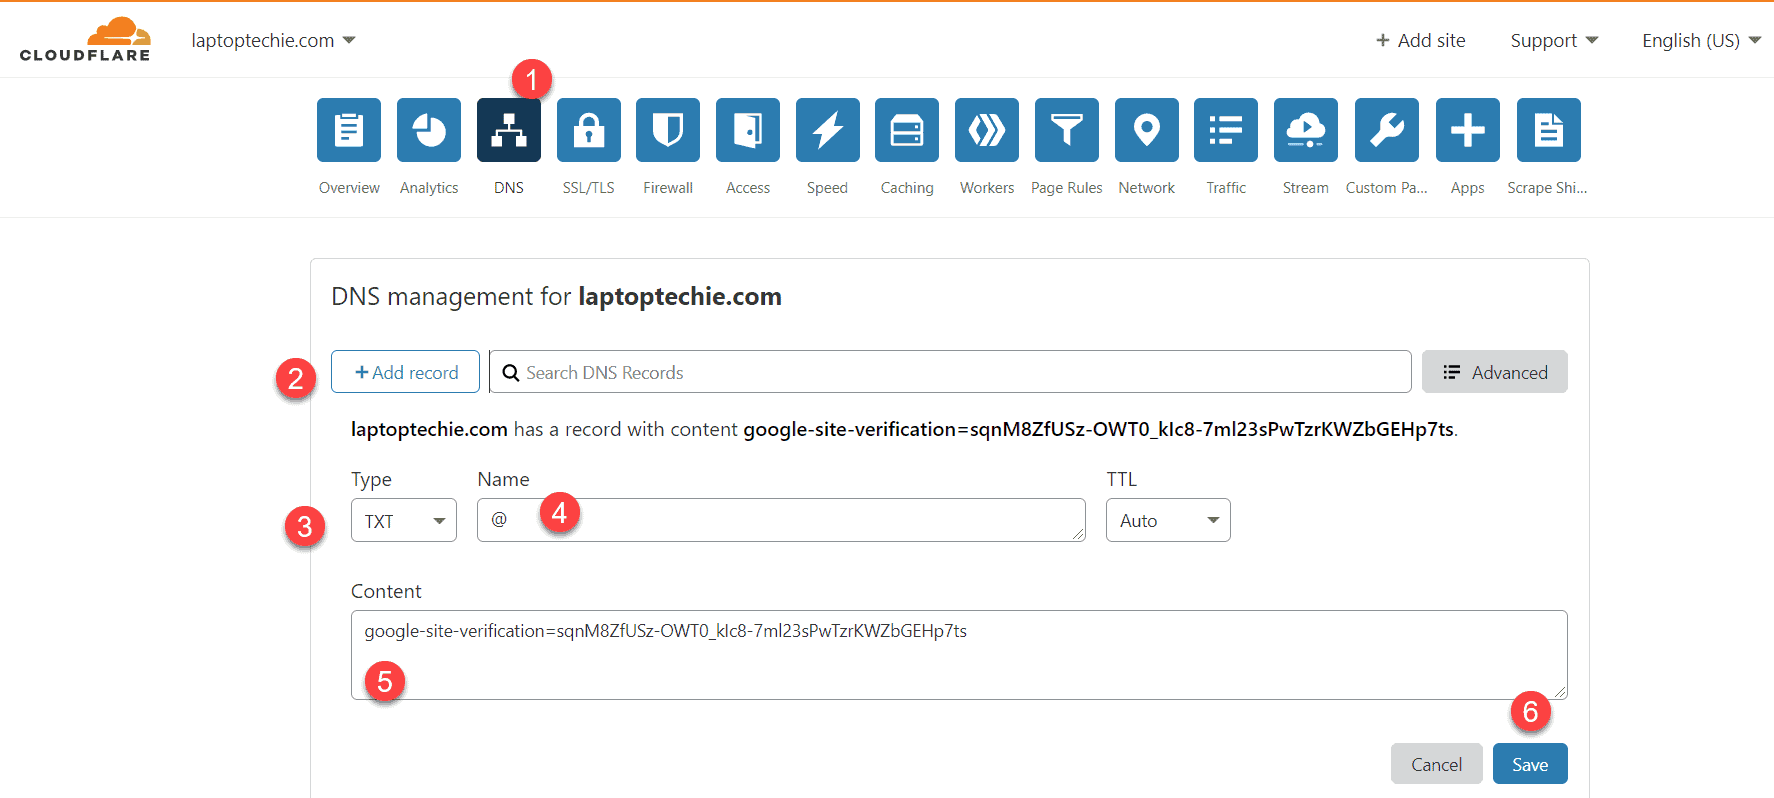
Task: Click the DNS label under the icon
Action: (x=509, y=188)
